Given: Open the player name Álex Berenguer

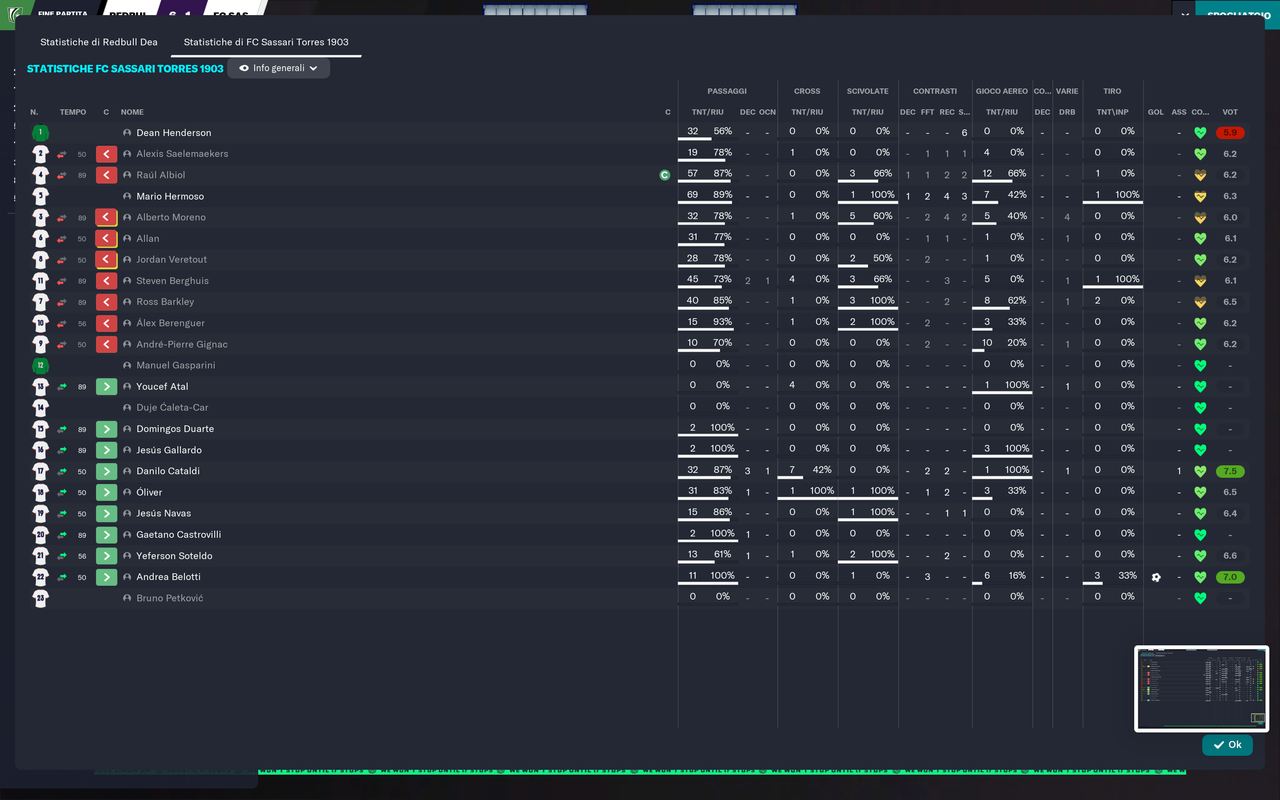Looking at the screenshot, I should point(170,323).
